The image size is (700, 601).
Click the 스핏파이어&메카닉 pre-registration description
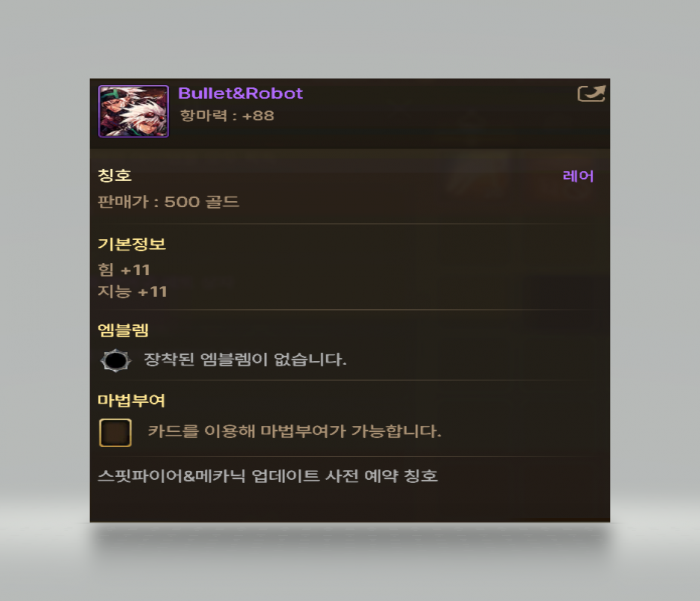[267, 476]
